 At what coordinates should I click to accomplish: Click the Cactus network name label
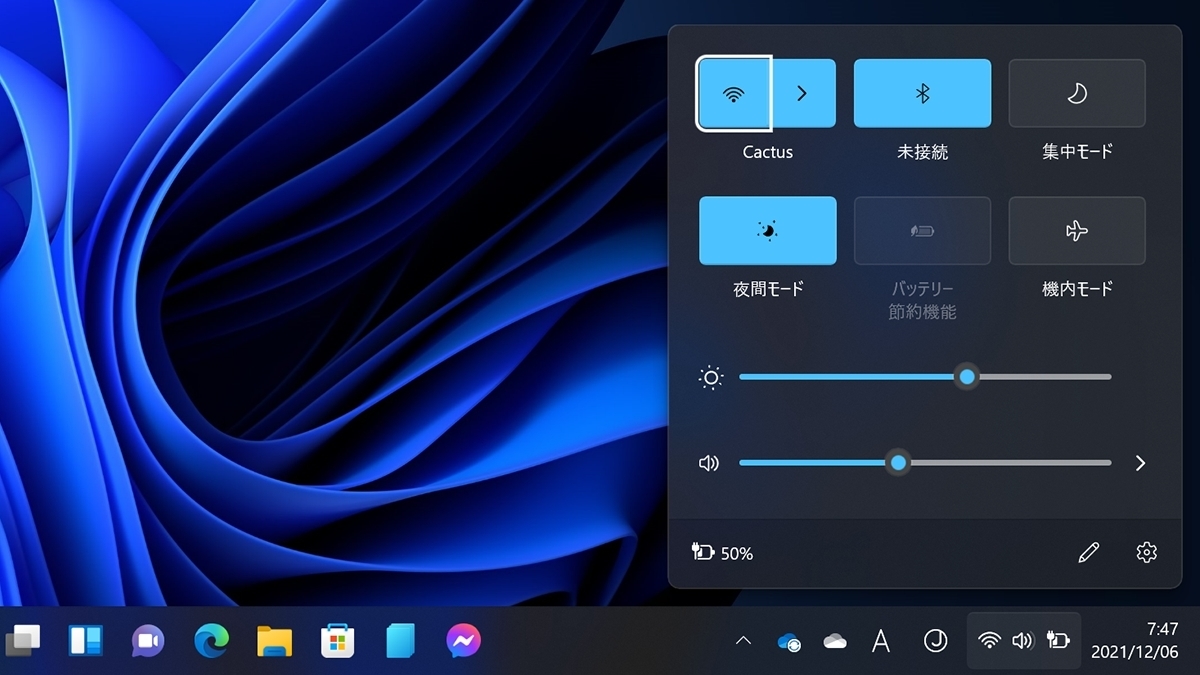(x=768, y=152)
